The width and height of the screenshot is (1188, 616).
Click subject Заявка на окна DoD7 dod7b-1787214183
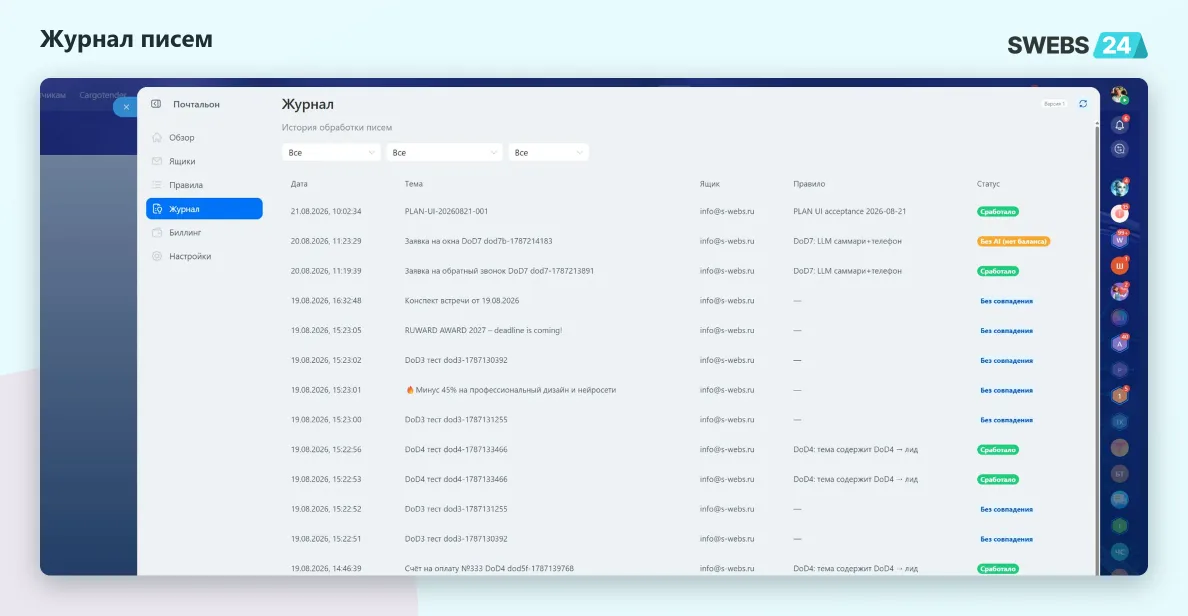point(478,241)
